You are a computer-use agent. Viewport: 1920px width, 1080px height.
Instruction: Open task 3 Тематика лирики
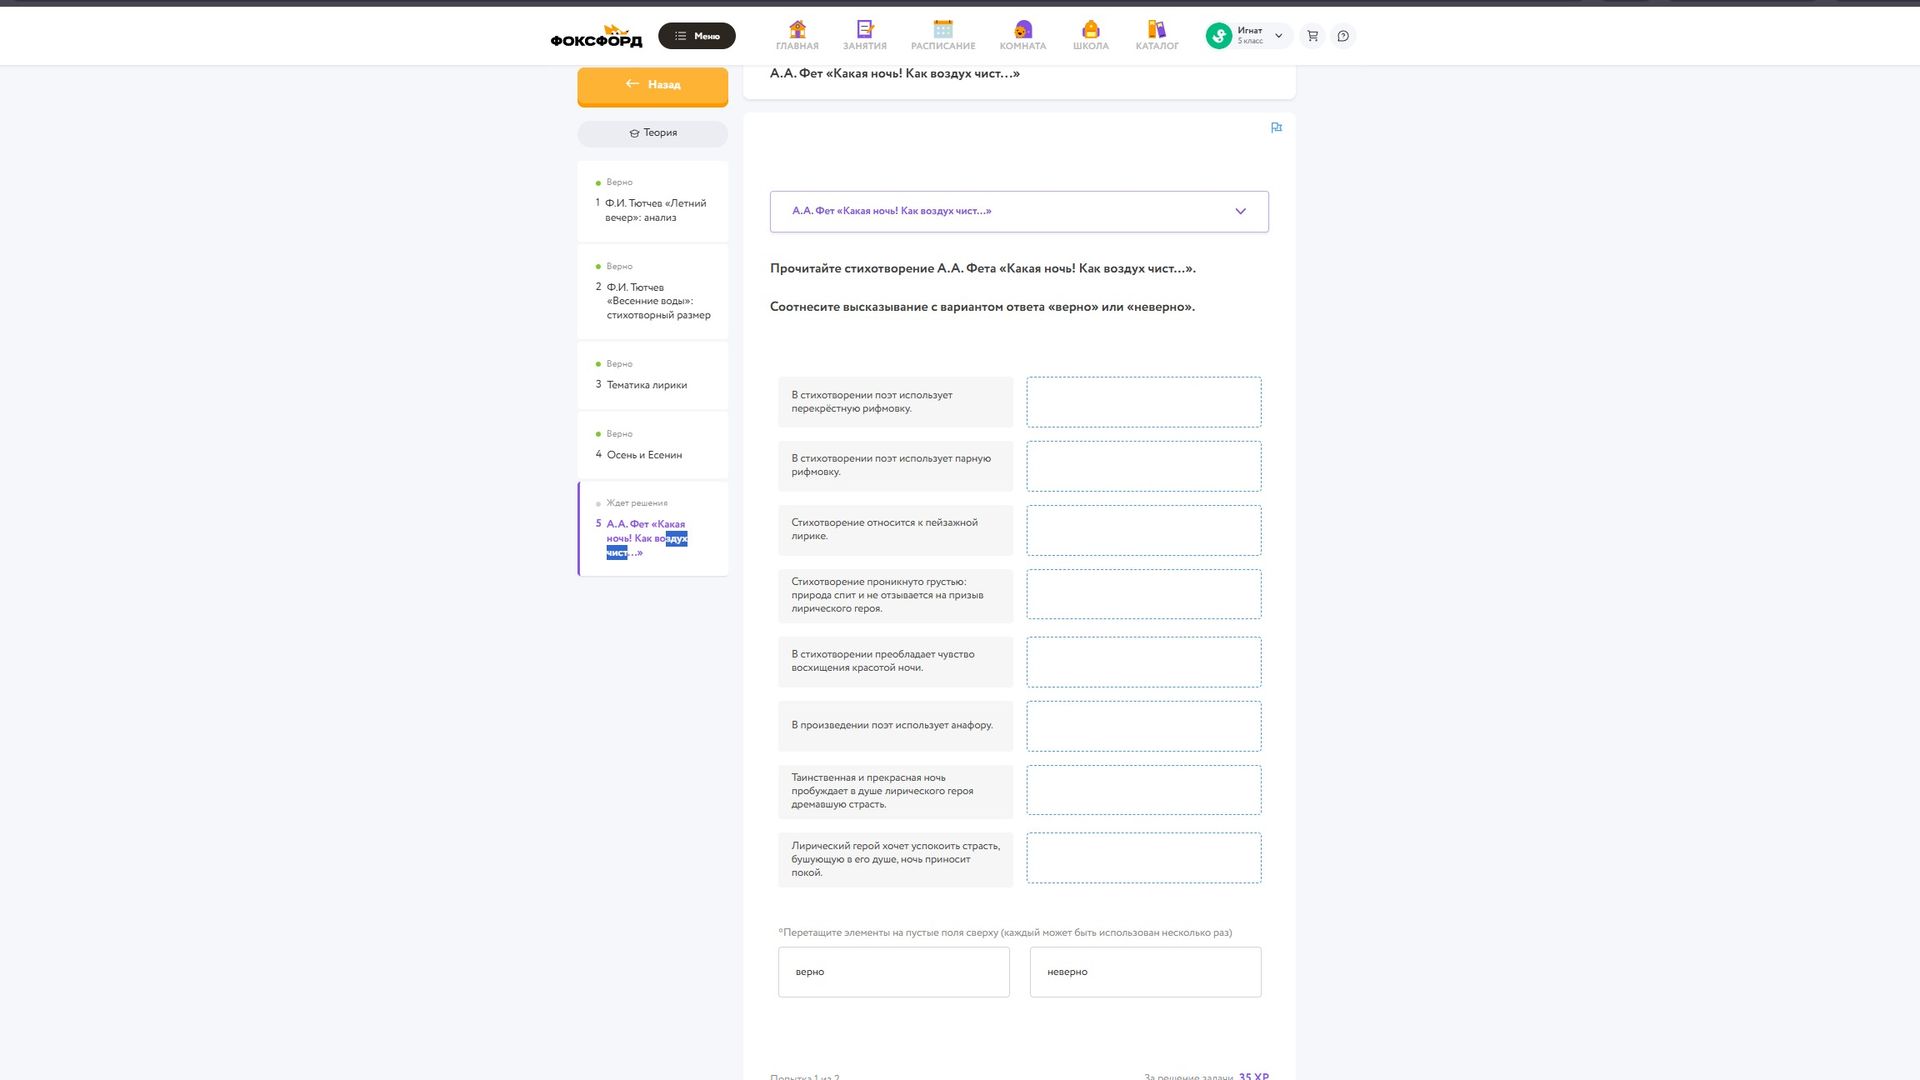653,375
